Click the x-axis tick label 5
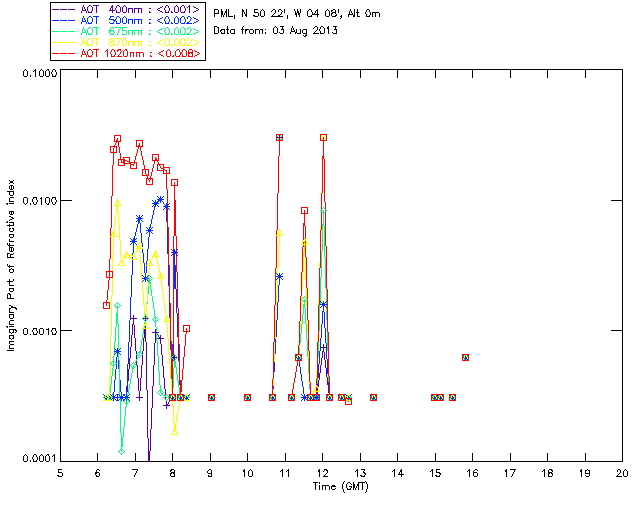Viewport: 640px width, 512px height. coord(60,473)
